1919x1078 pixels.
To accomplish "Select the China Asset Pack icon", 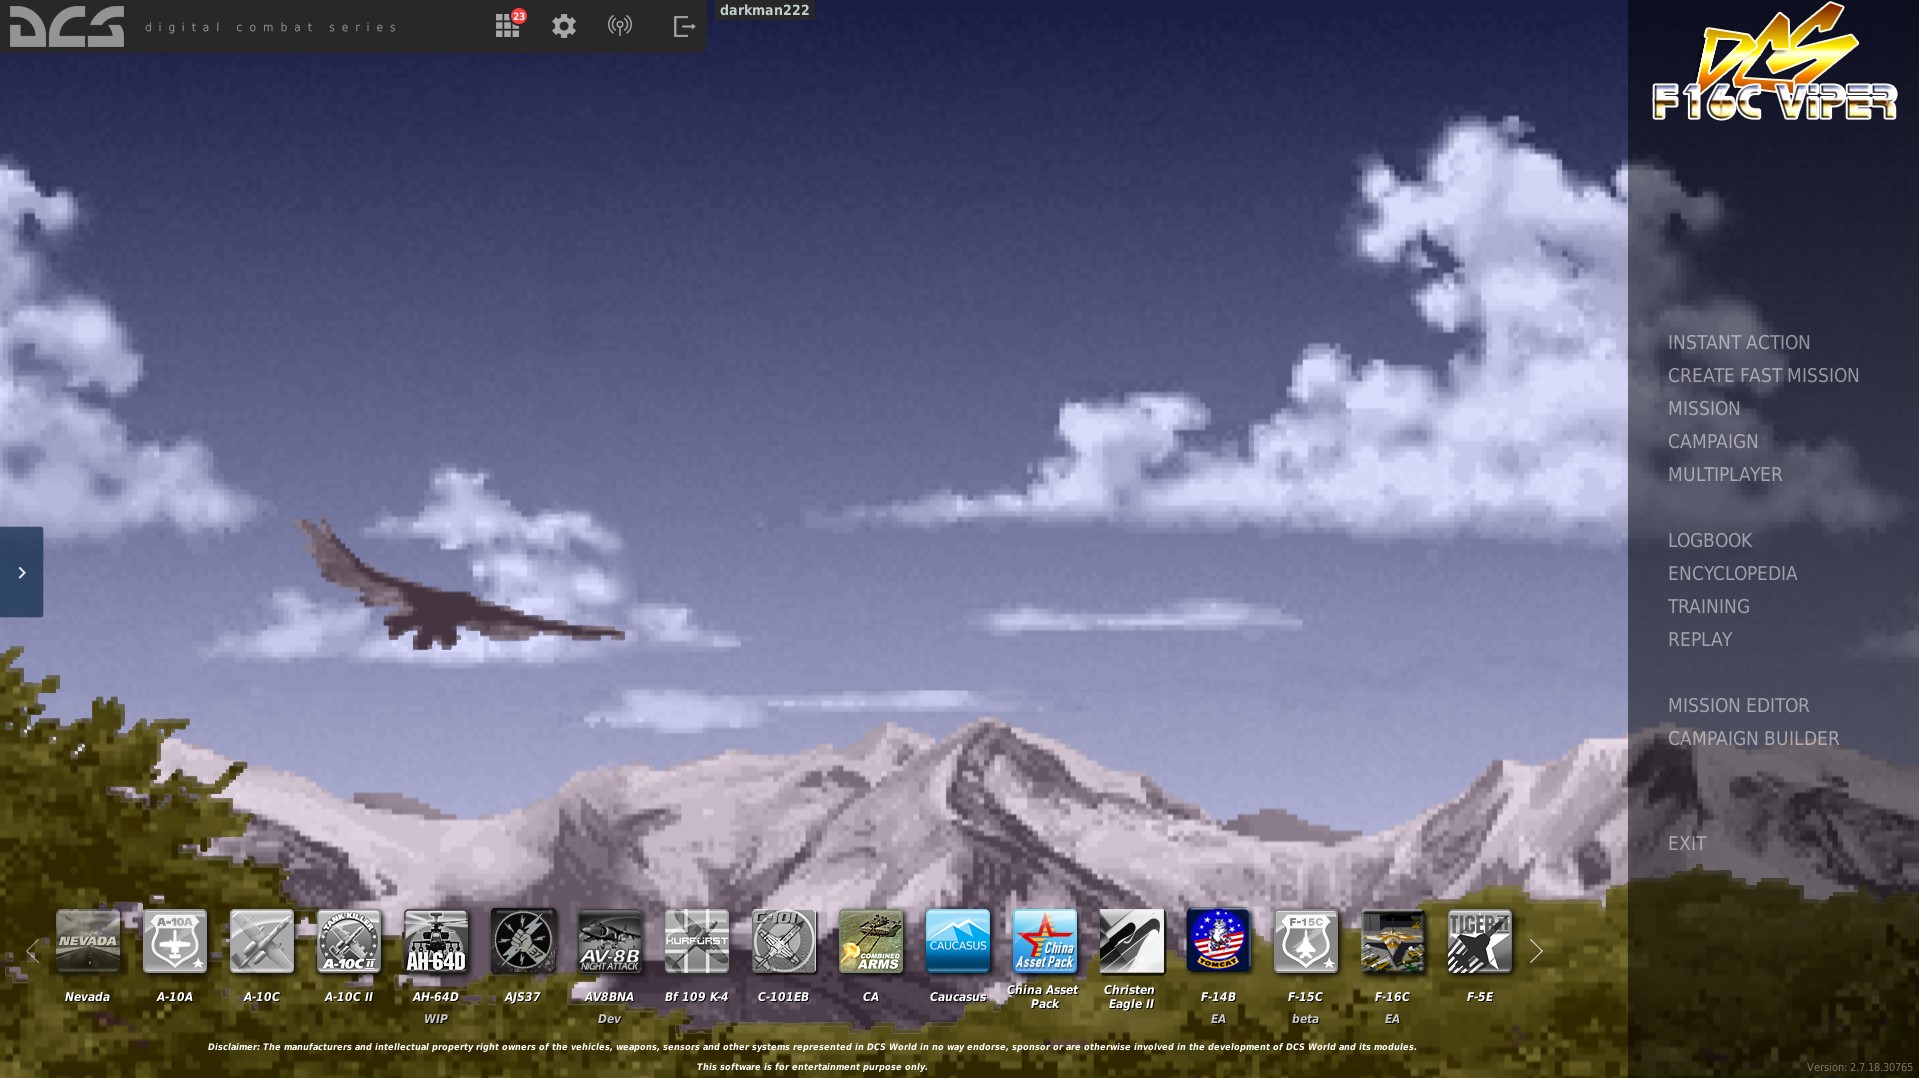I will [1044, 941].
